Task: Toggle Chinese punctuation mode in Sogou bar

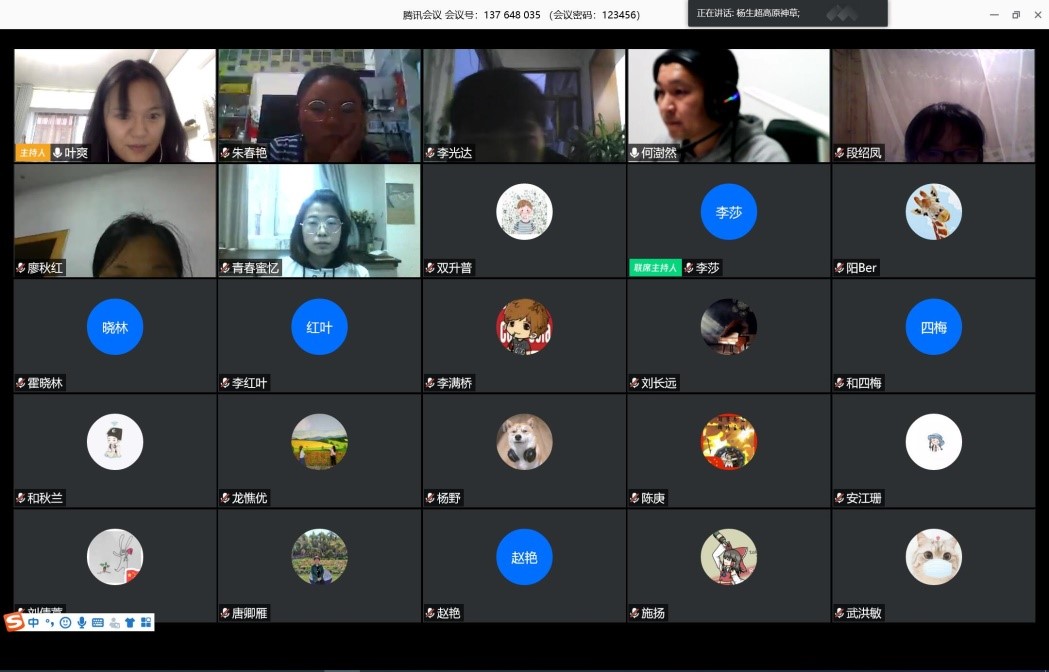Action: click(x=49, y=622)
